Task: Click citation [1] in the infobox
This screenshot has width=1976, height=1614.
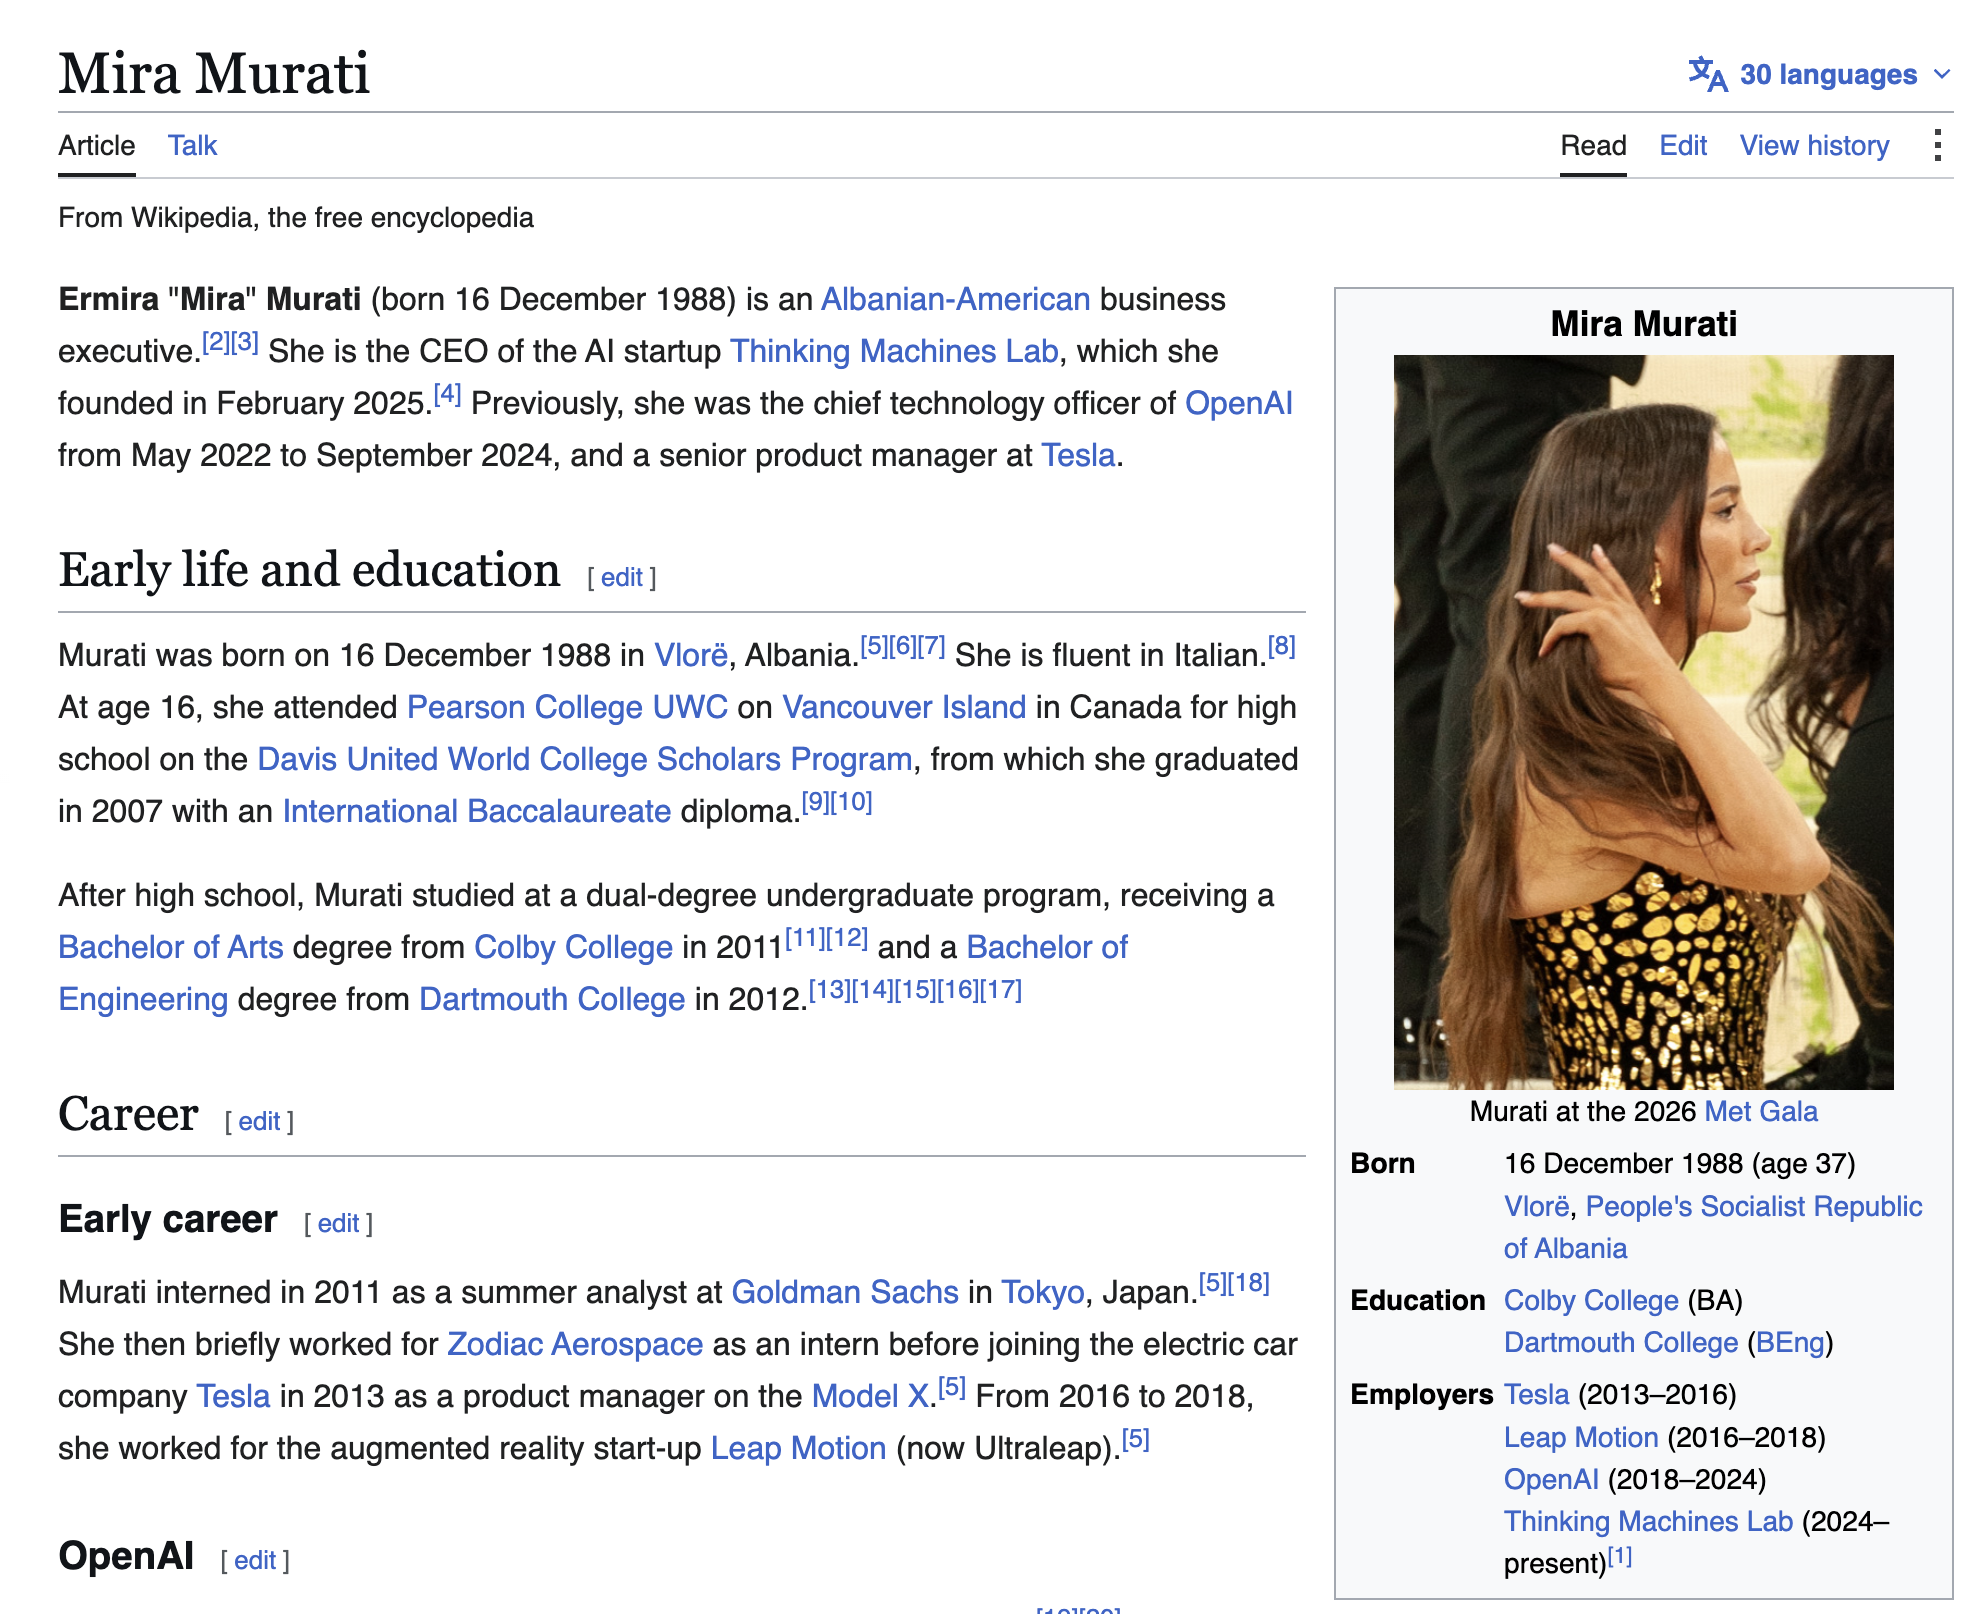Action: pyautogui.click(x=1620, y=1556)
